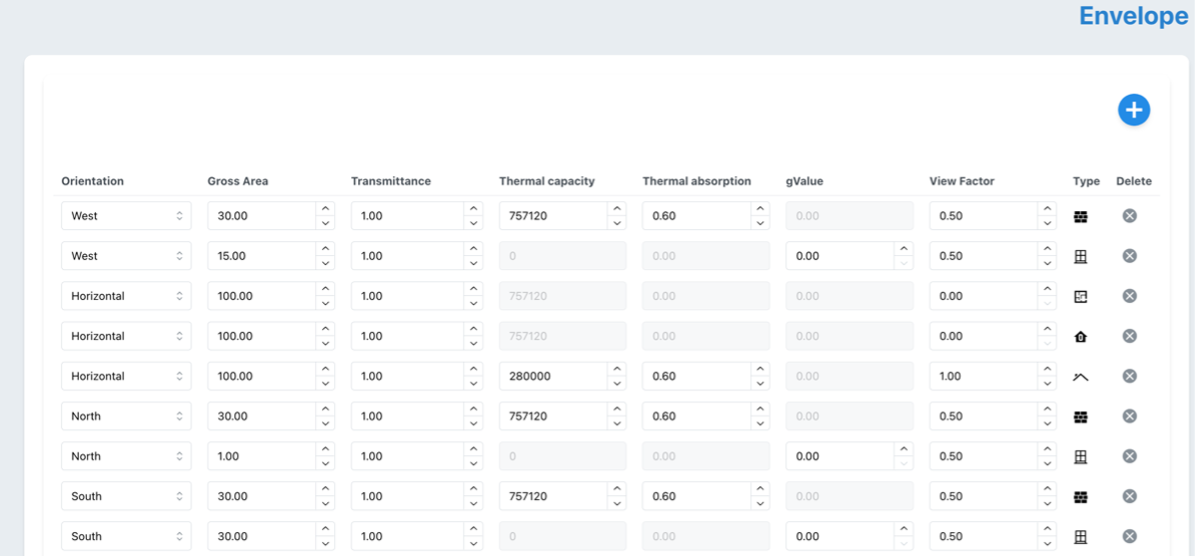The image size is (1197, 559).
Task: Click the Thermal capacity column header
Action: click(x=547, y=181)
